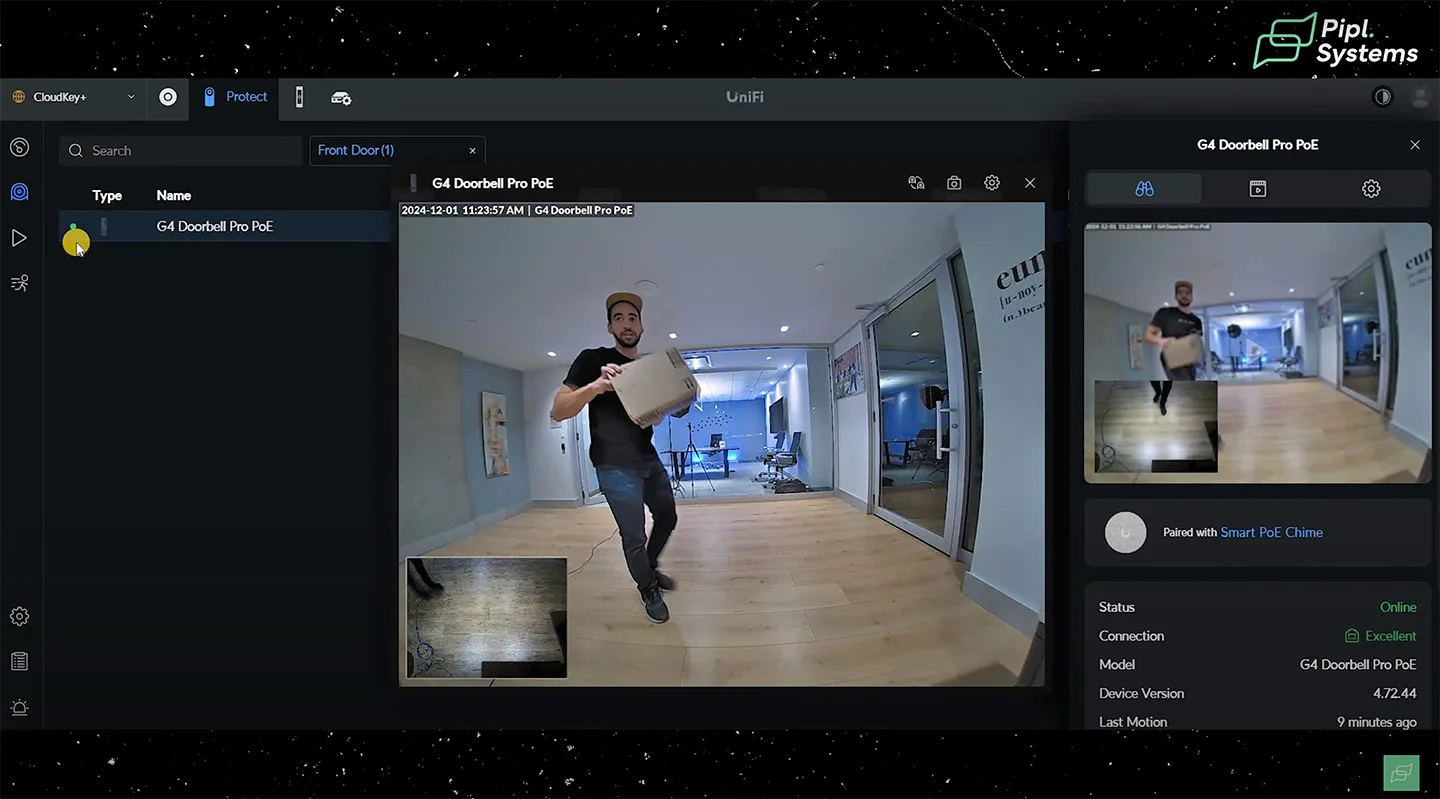This screenshot has height=799, width=1440.
Task: Open the Smart PoE Chime link
Action: [x=1271, y=532]
